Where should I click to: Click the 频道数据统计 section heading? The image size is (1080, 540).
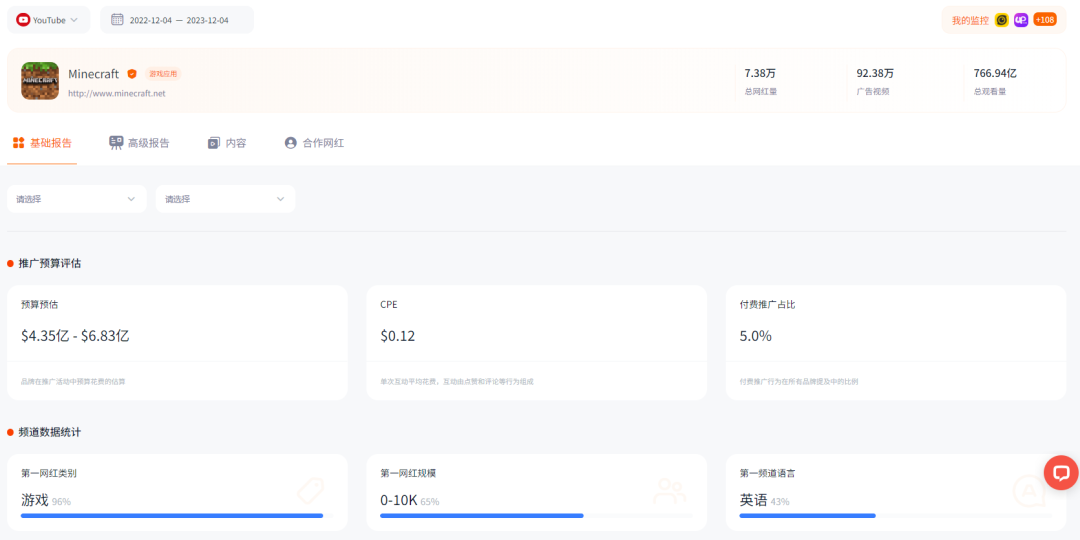point(50,433)
